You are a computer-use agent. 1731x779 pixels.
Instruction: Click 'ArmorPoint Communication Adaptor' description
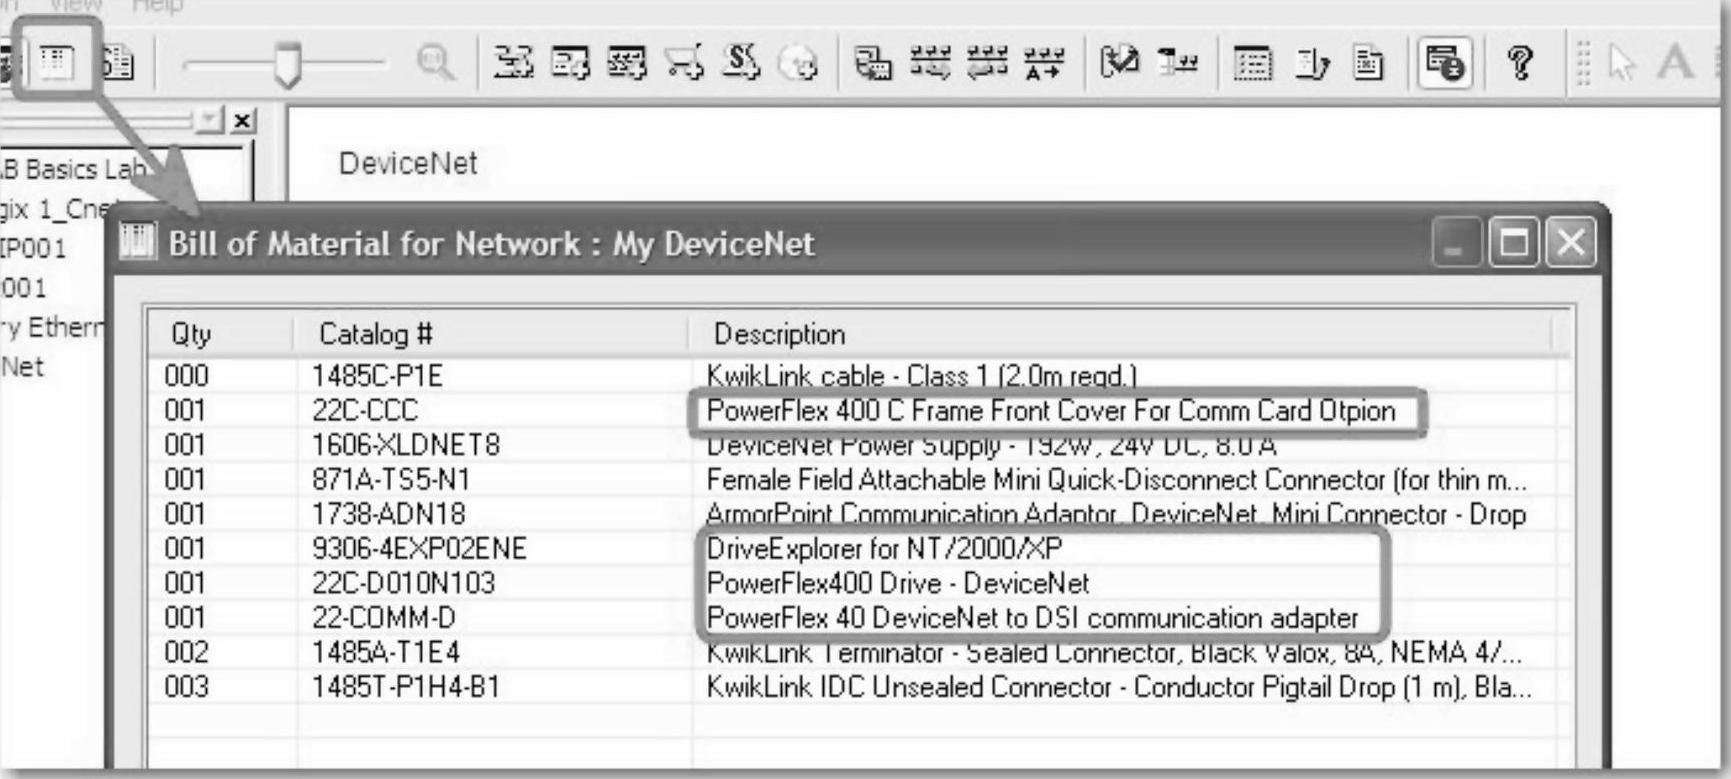point(1116,514)
